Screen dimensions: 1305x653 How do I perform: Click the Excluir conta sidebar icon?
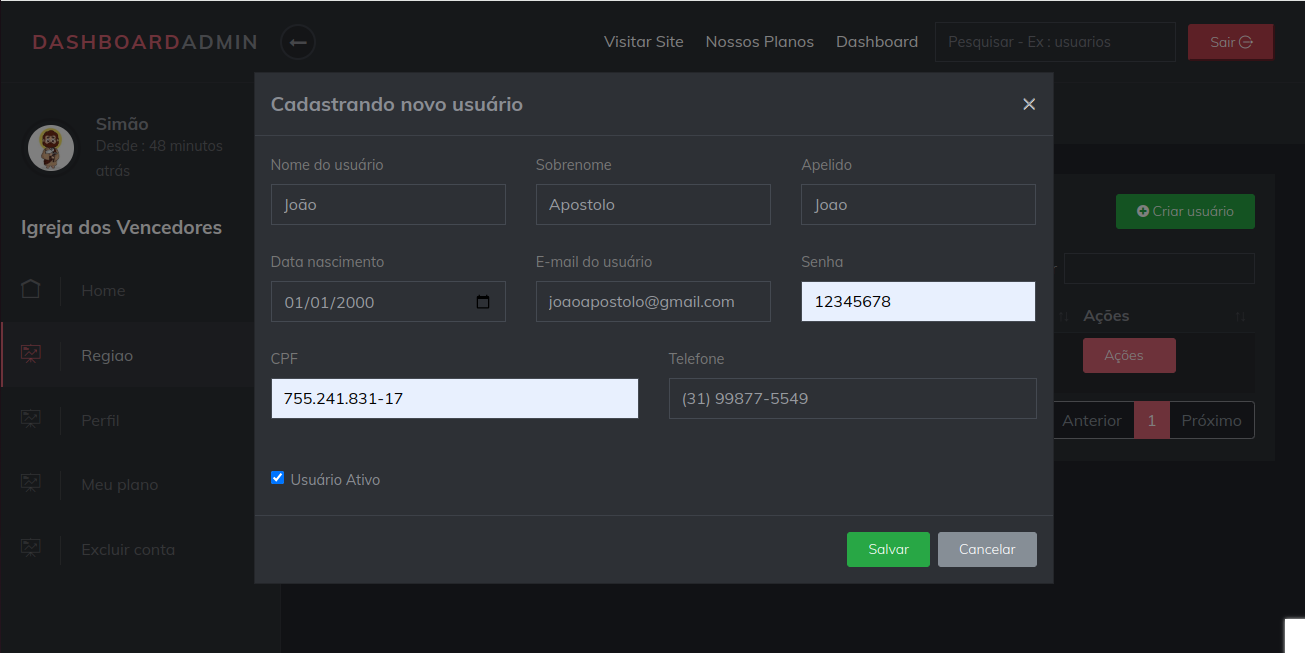31,549
